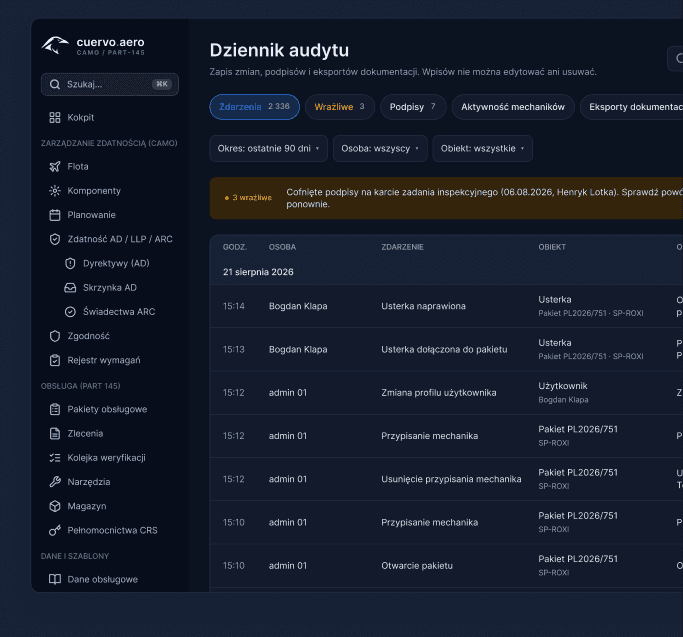Switch to the Wrażliwe tab
The height and width of the screenshot is (637, 683).
pos(340,107)
